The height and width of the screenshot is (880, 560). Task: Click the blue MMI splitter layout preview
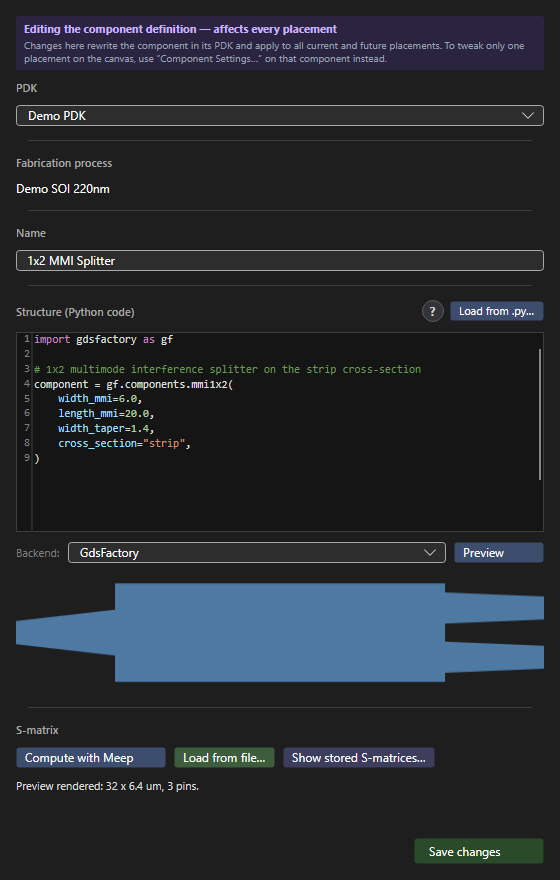[279, 632]
